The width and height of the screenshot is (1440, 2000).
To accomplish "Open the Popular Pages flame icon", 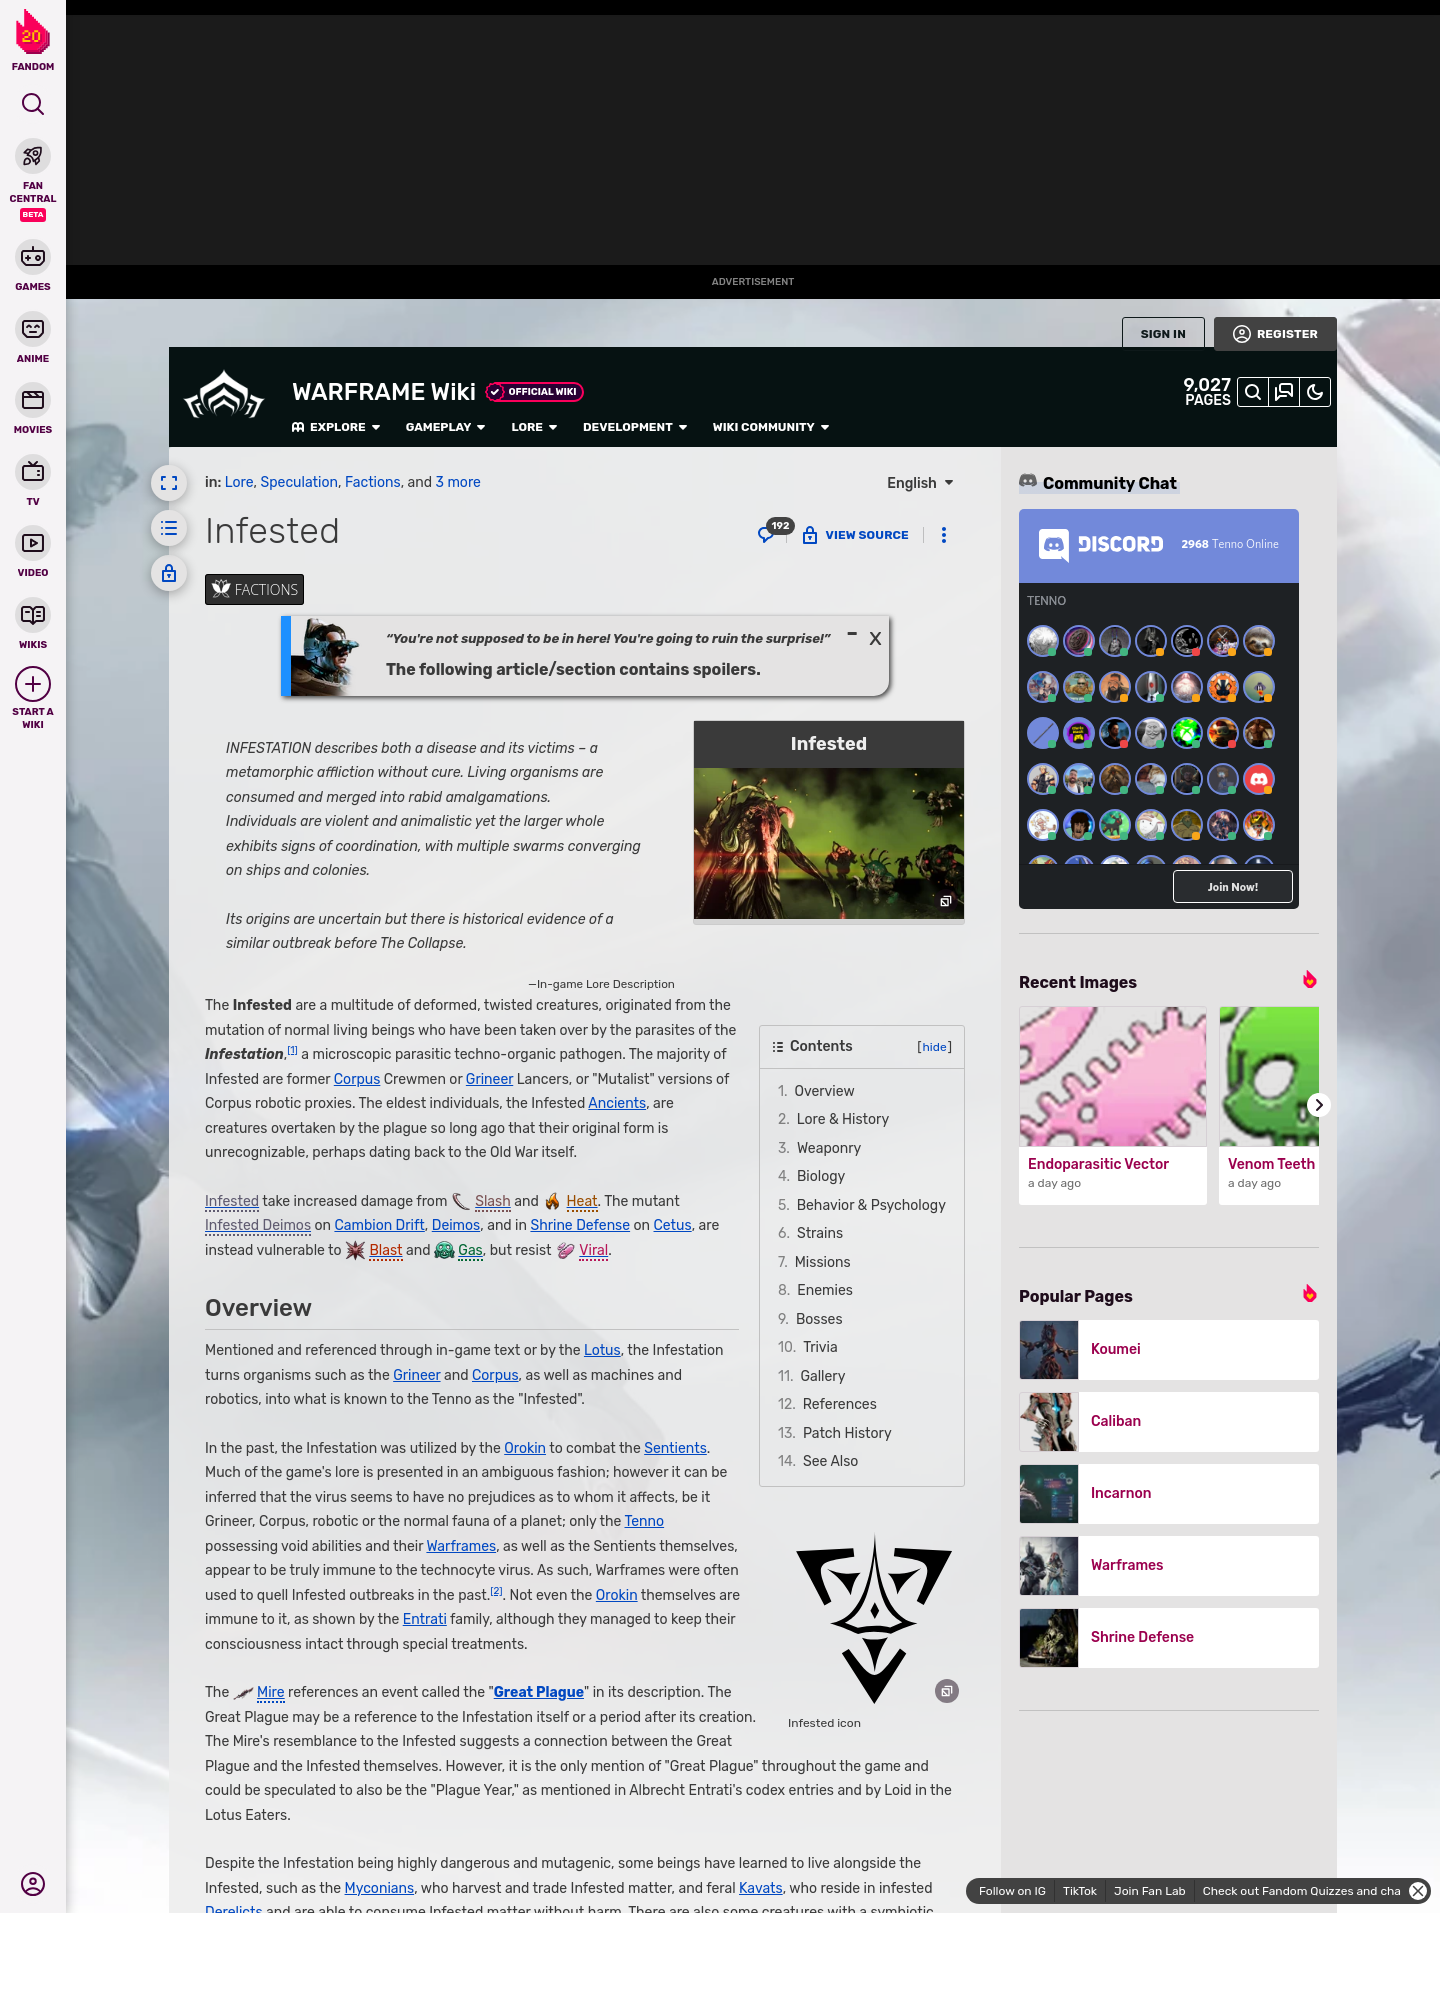I will [1309, 1294].
